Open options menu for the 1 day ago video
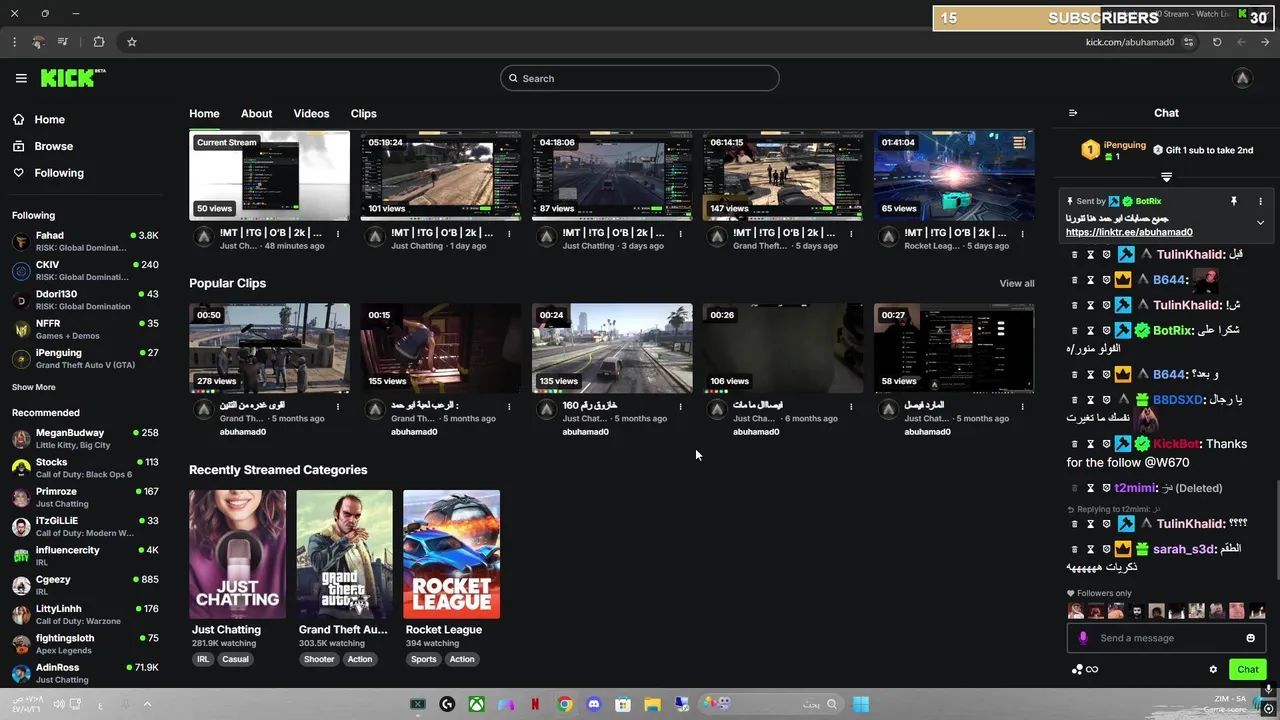 (509, 234)
